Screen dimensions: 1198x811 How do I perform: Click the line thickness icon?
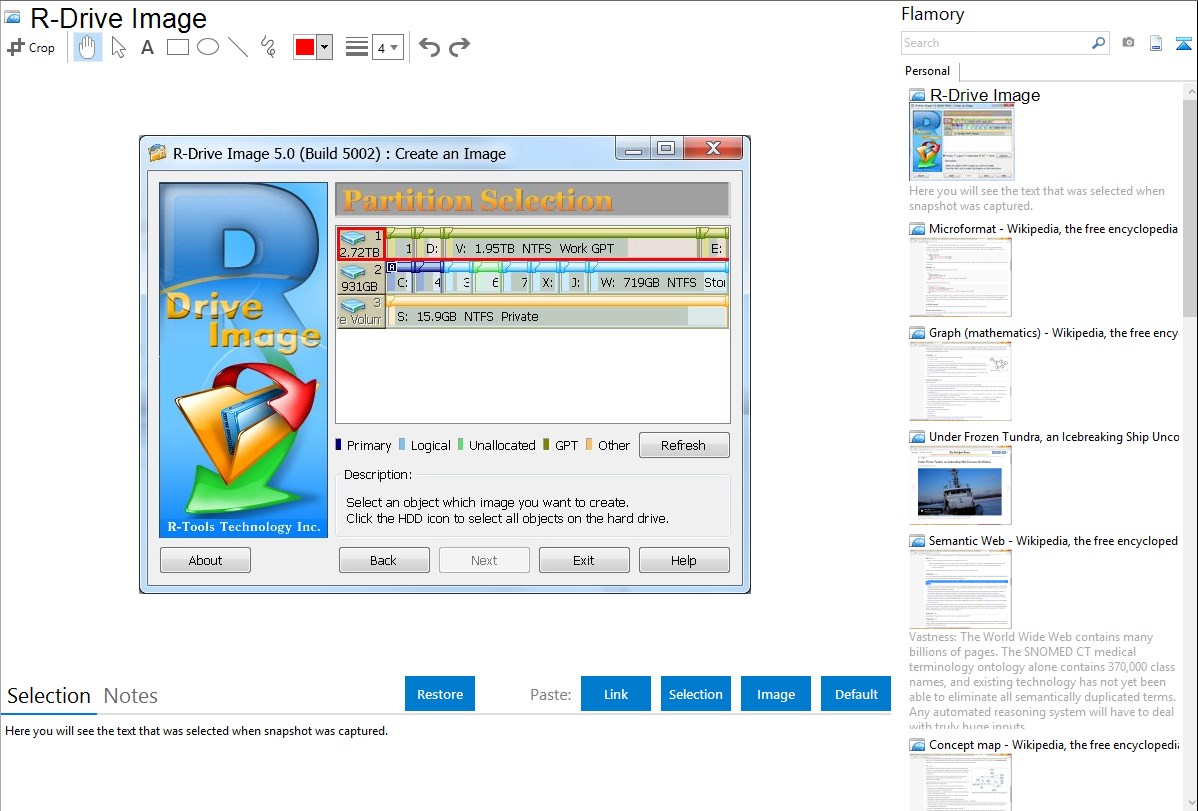[x=357, y=47]
